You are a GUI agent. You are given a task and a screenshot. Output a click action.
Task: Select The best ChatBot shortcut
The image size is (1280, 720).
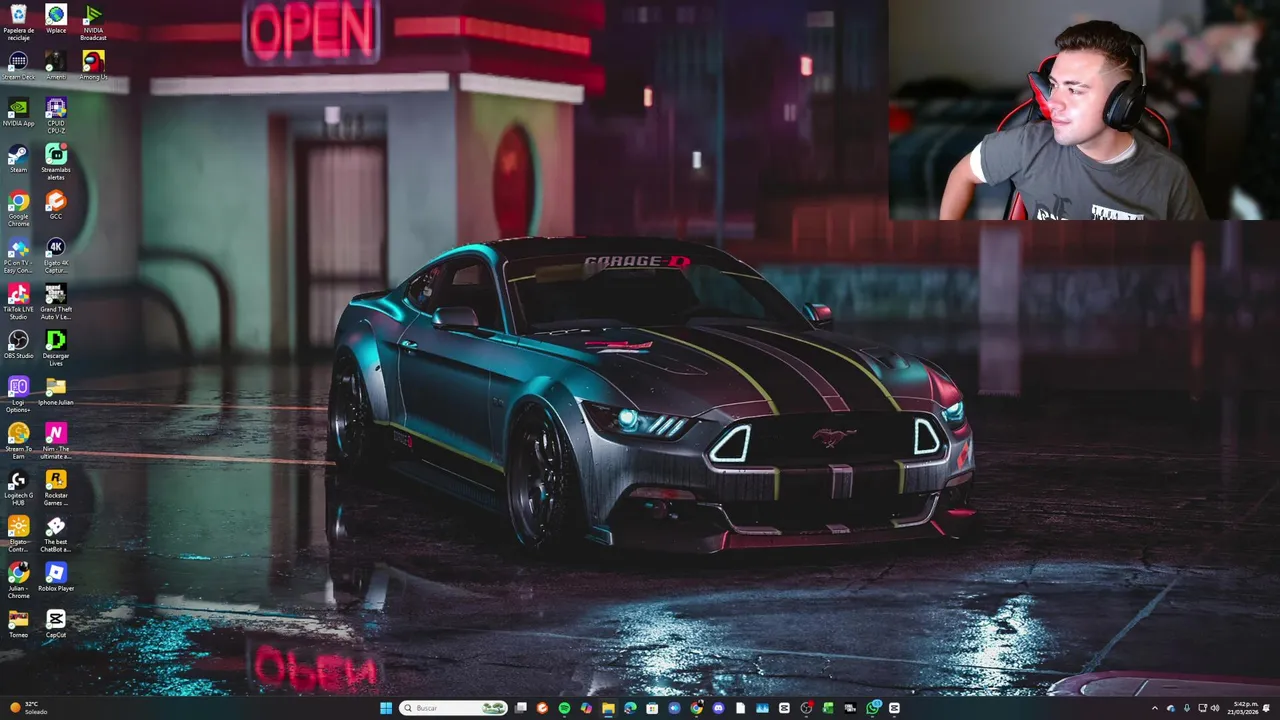[56, 533]
